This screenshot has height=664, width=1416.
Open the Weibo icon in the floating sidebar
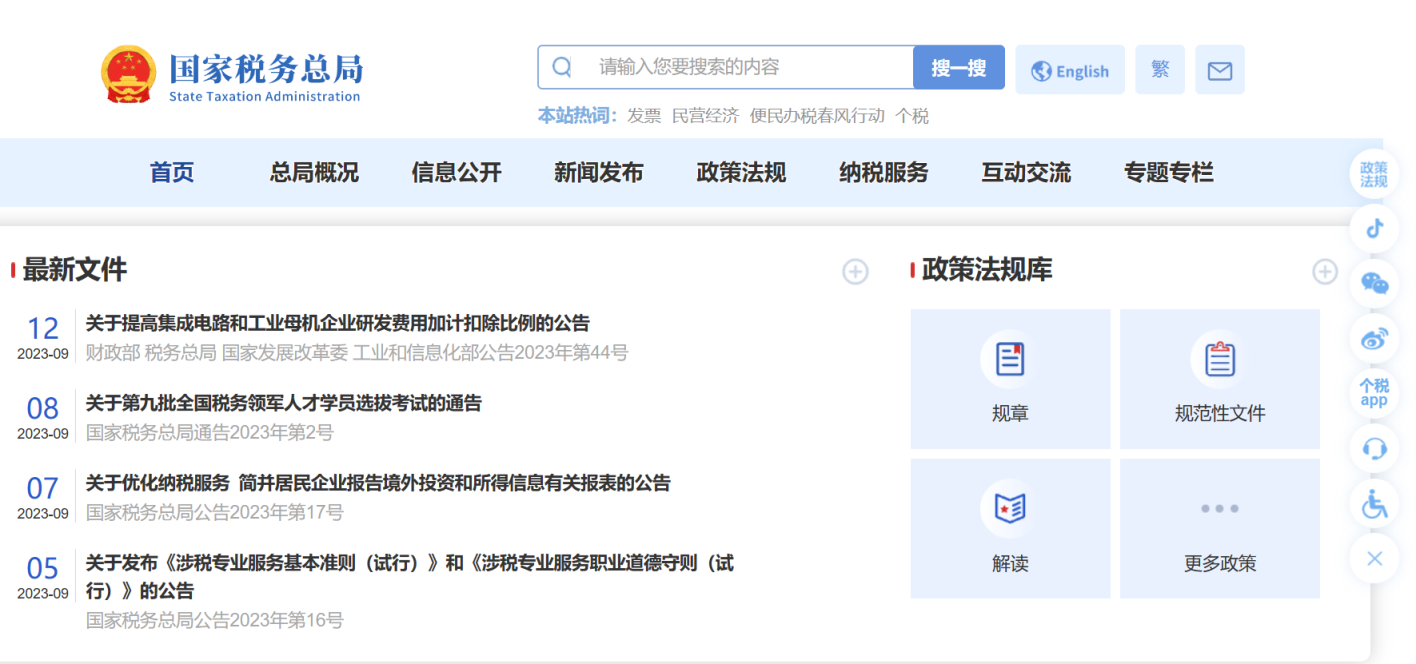(1373, 339)
